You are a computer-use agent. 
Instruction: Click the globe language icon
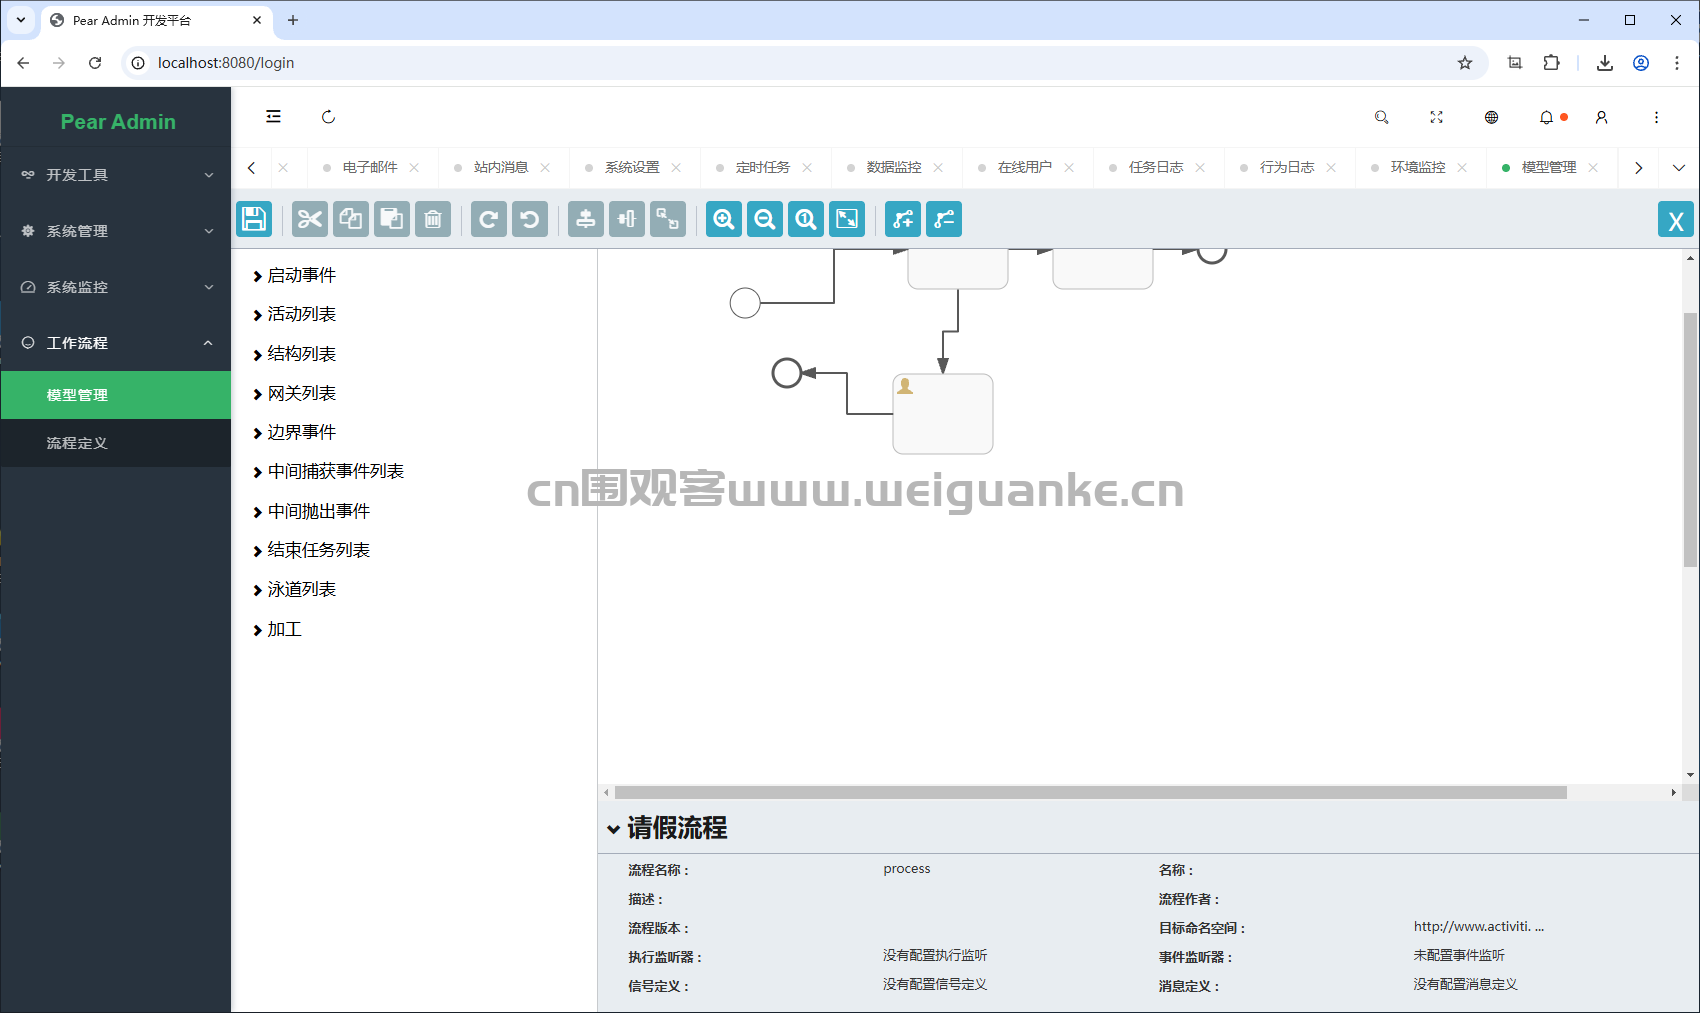click(x=1492, y=117)
